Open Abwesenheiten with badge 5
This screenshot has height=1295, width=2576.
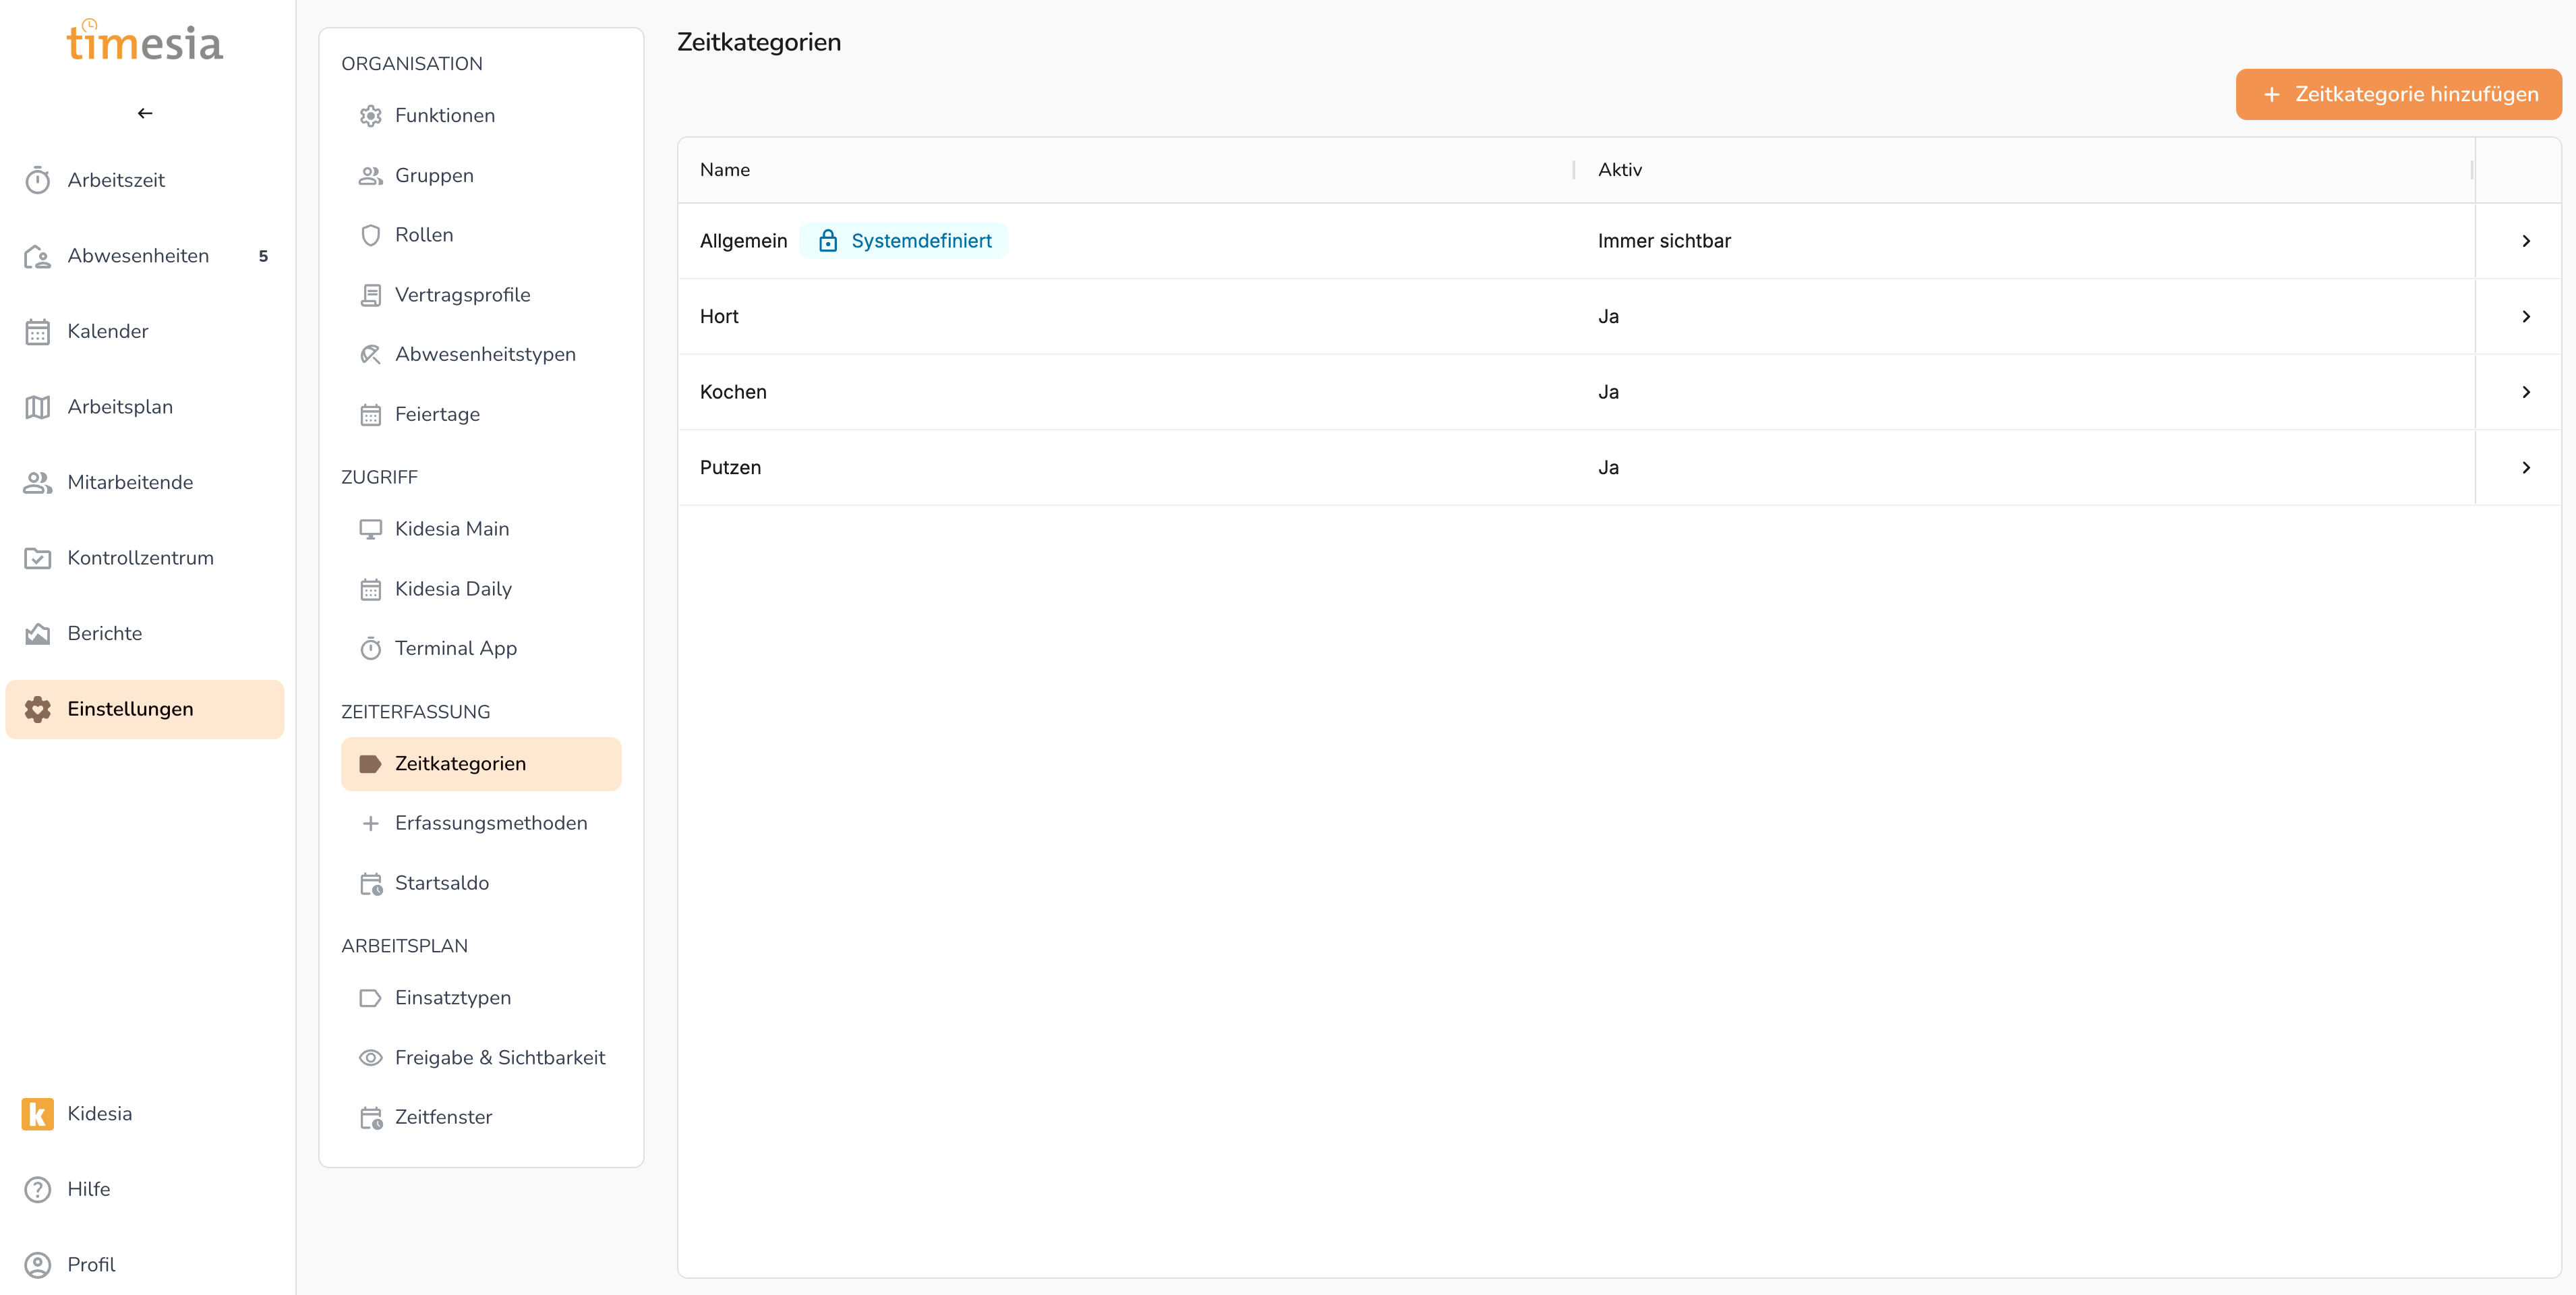138,256
